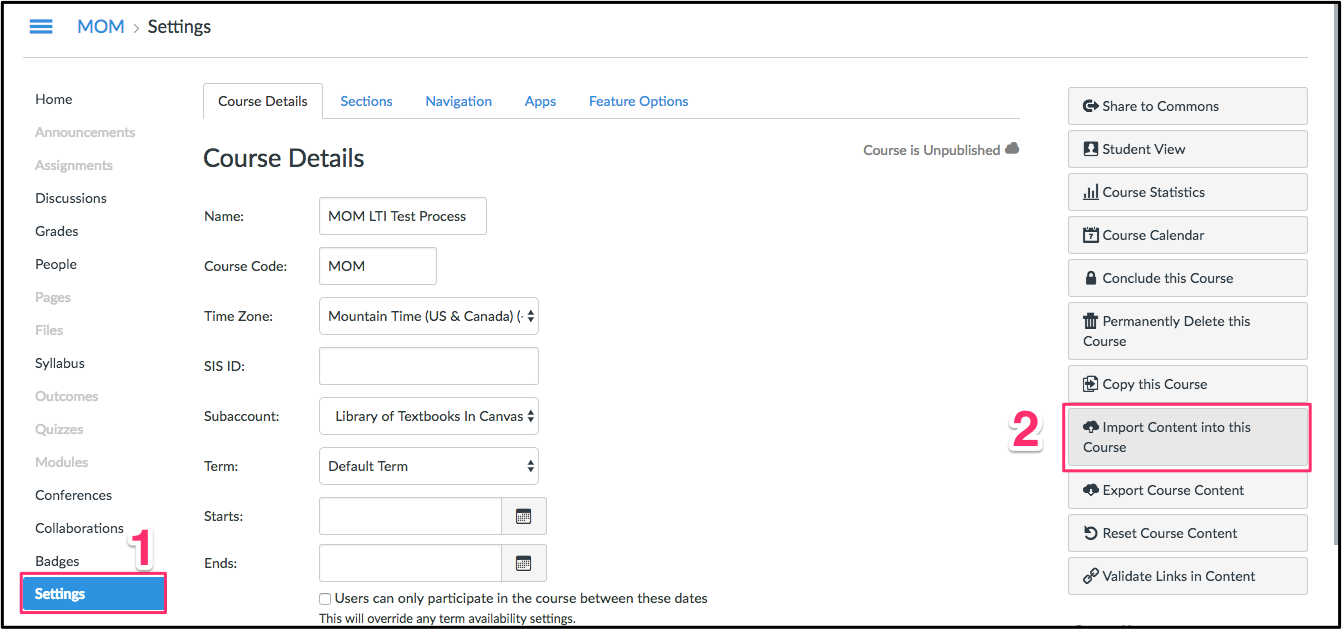
Task: Switch to the Sections tab
Action: pyautogui.click(x=366, y=101)
